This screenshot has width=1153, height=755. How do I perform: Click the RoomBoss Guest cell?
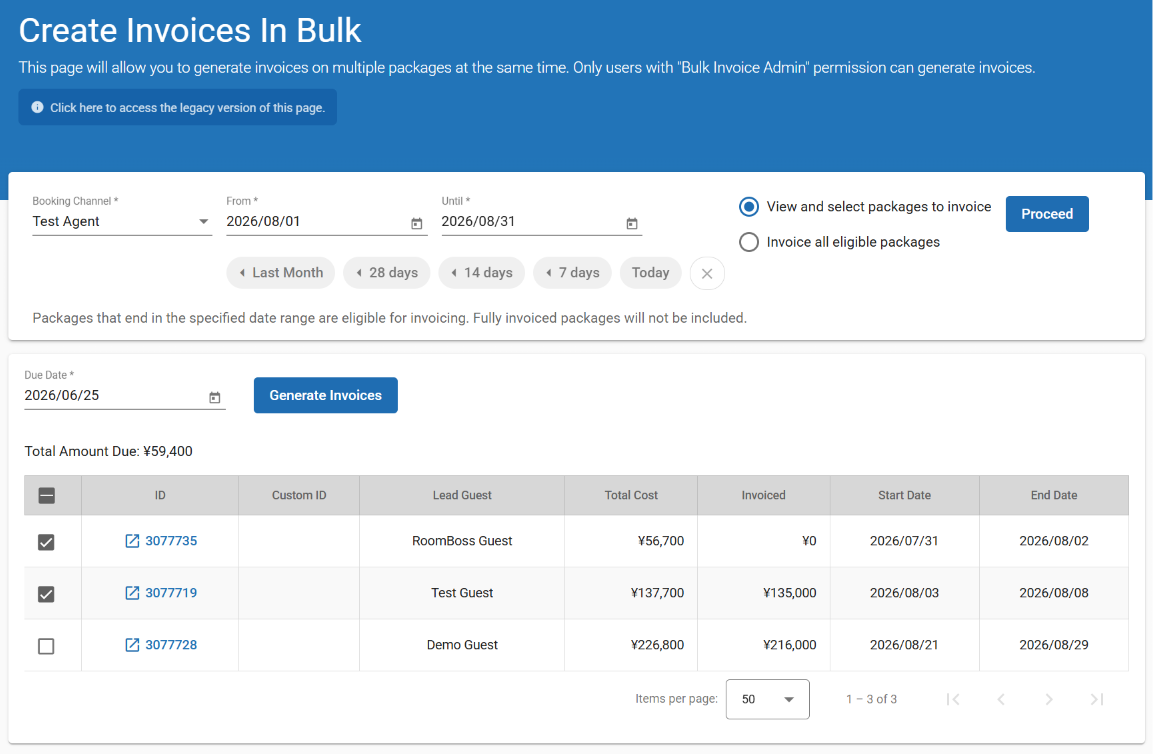462,541
